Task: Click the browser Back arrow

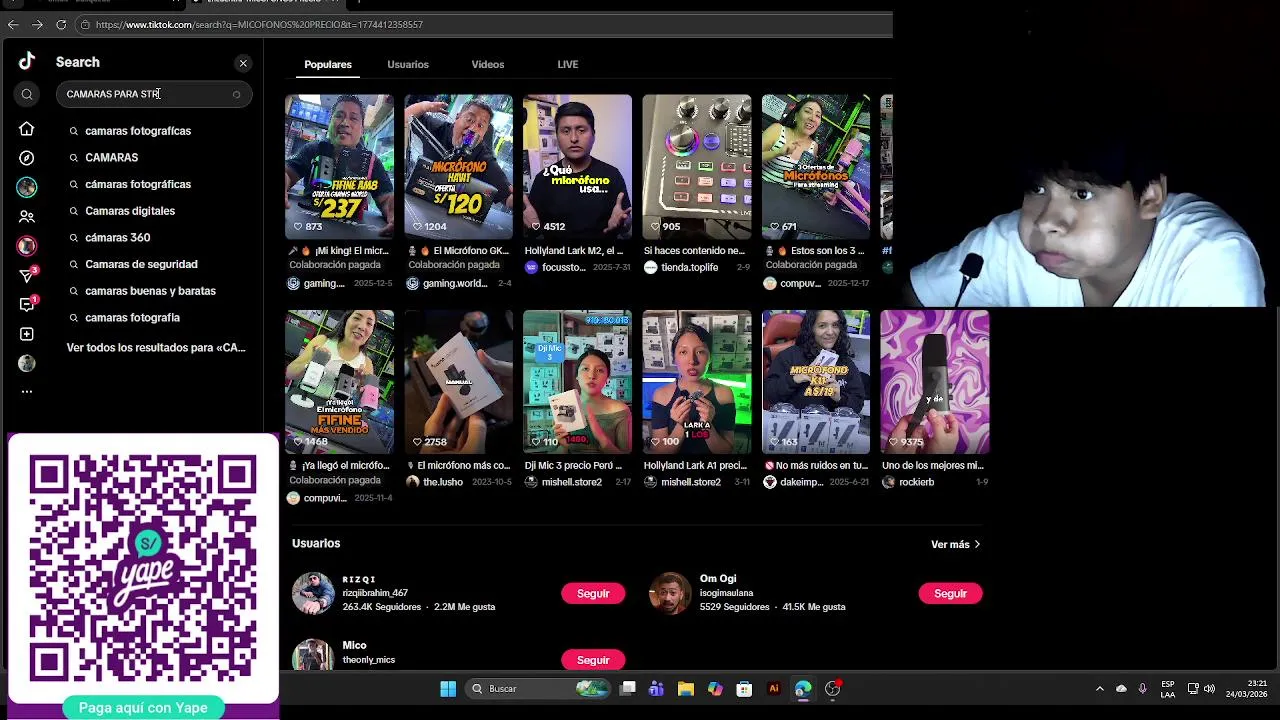Action: tap(13, 24)
